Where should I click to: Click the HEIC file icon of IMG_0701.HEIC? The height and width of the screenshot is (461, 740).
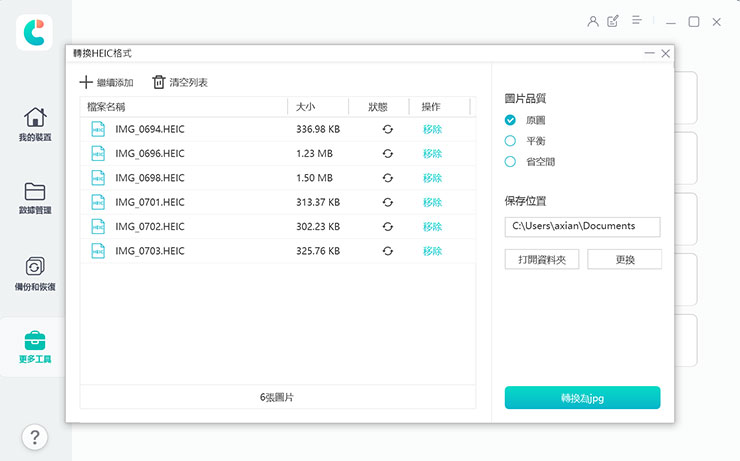98,202
